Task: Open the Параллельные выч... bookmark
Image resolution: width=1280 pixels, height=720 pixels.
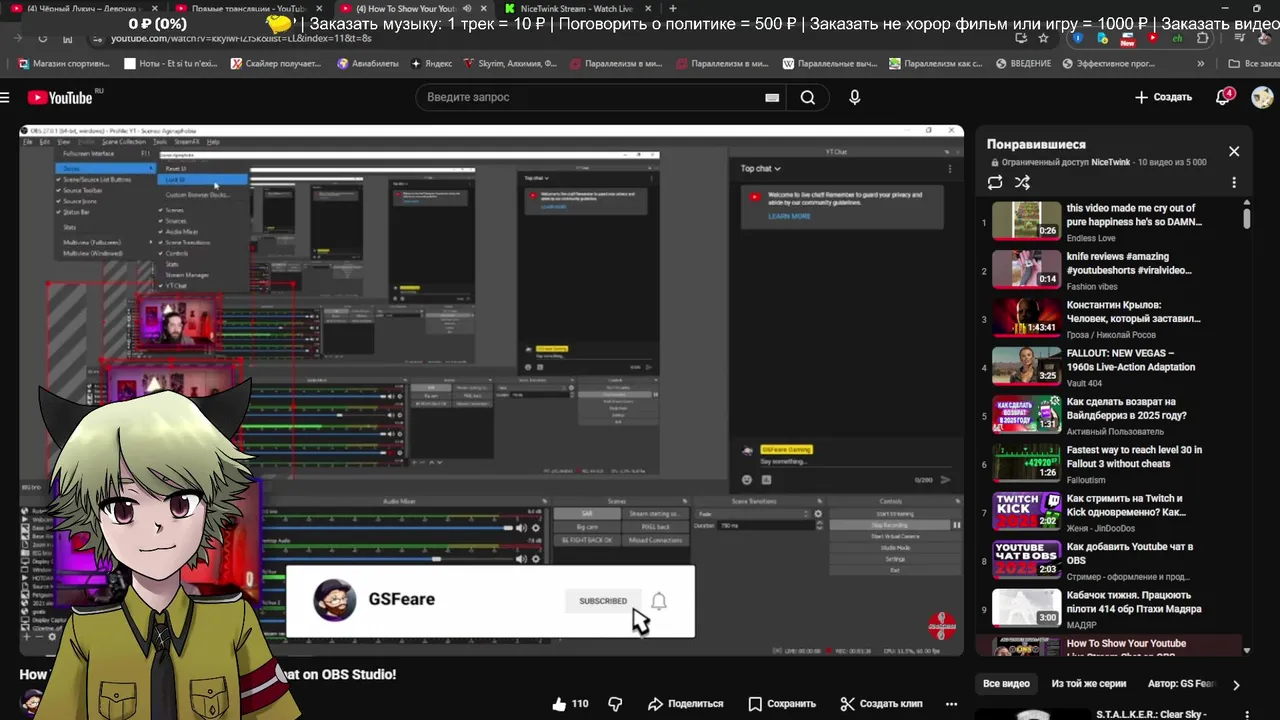Action: tap(830, 63)
